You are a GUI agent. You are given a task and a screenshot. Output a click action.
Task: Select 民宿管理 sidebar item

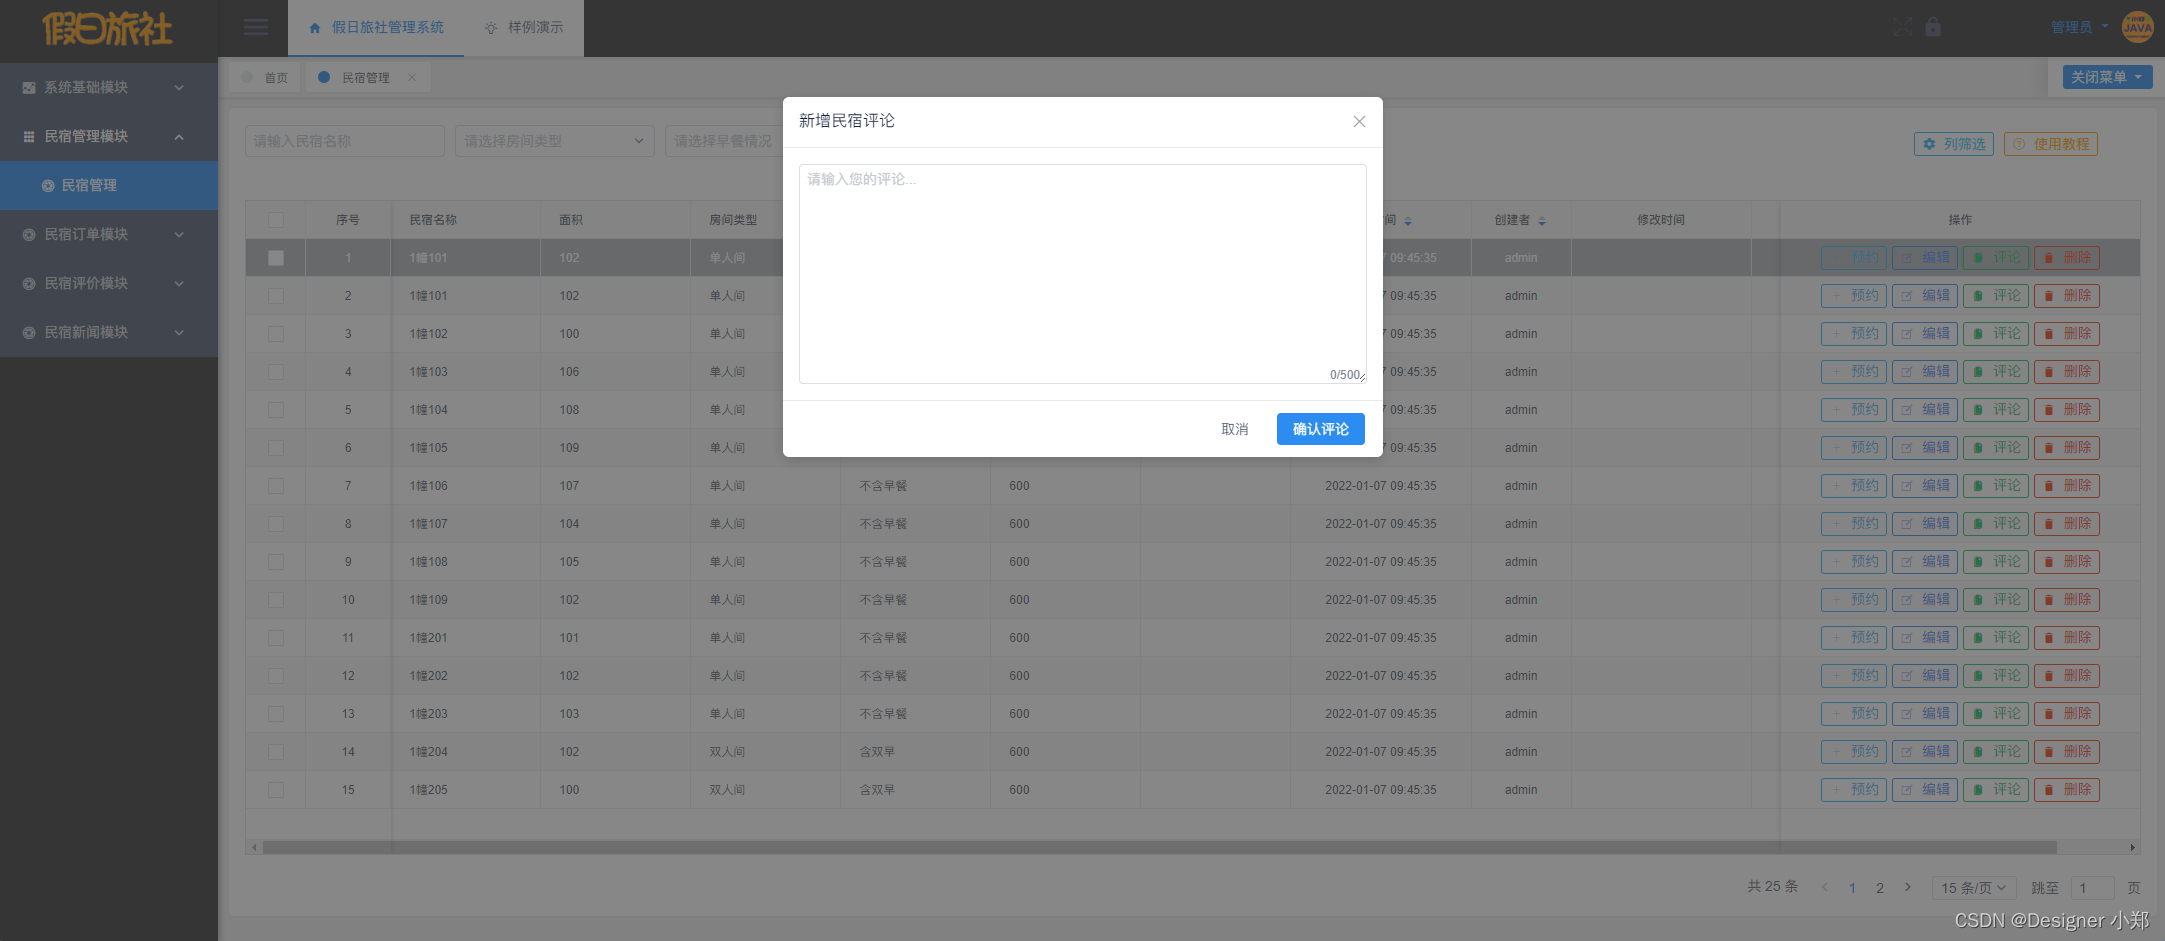click(x=109, y=186)
